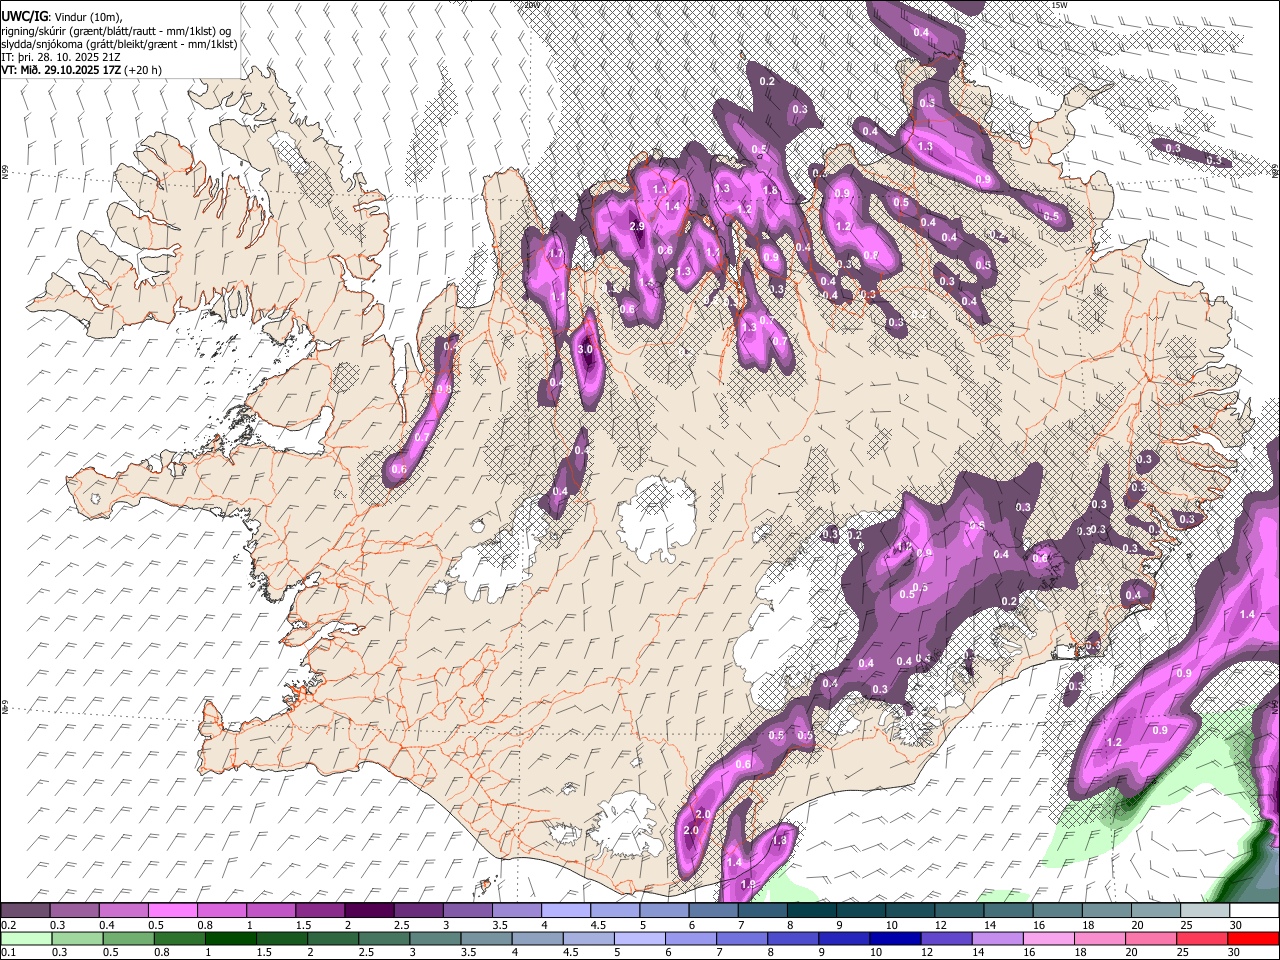Select the upper legend swatch starting at 3
Image resolution: width=1280 pixels, height=960 pixels.
coord(467,910)
